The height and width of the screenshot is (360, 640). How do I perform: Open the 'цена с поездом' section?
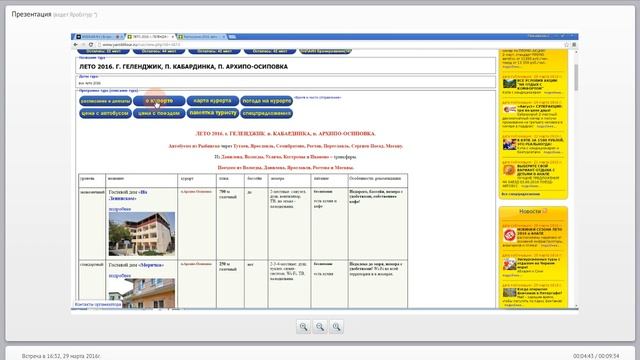[159, 113]
